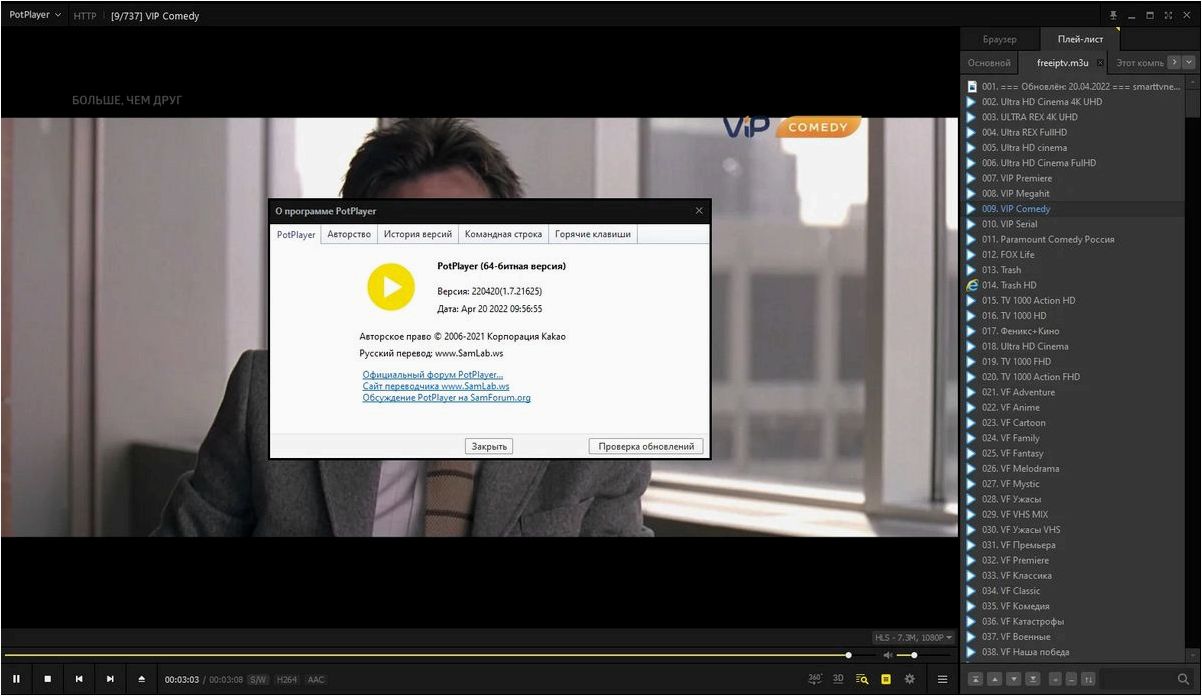Open the playlist tabs list dropdown
Viewport: 1202px width, 696px height.
tap(1189, 62)
